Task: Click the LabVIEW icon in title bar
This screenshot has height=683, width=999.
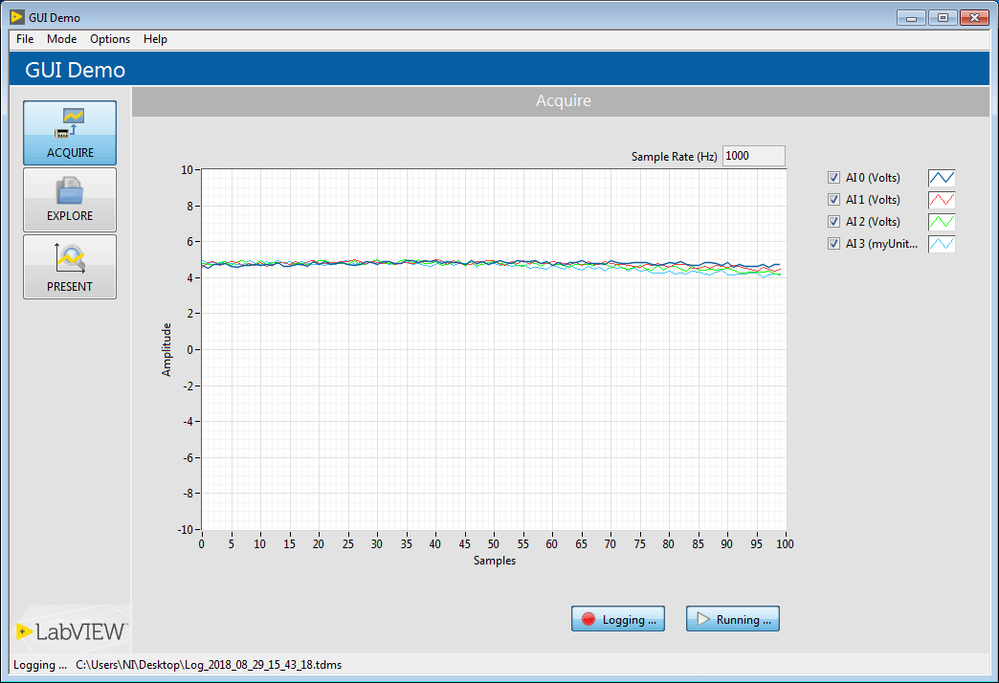Action: (16, 17)
